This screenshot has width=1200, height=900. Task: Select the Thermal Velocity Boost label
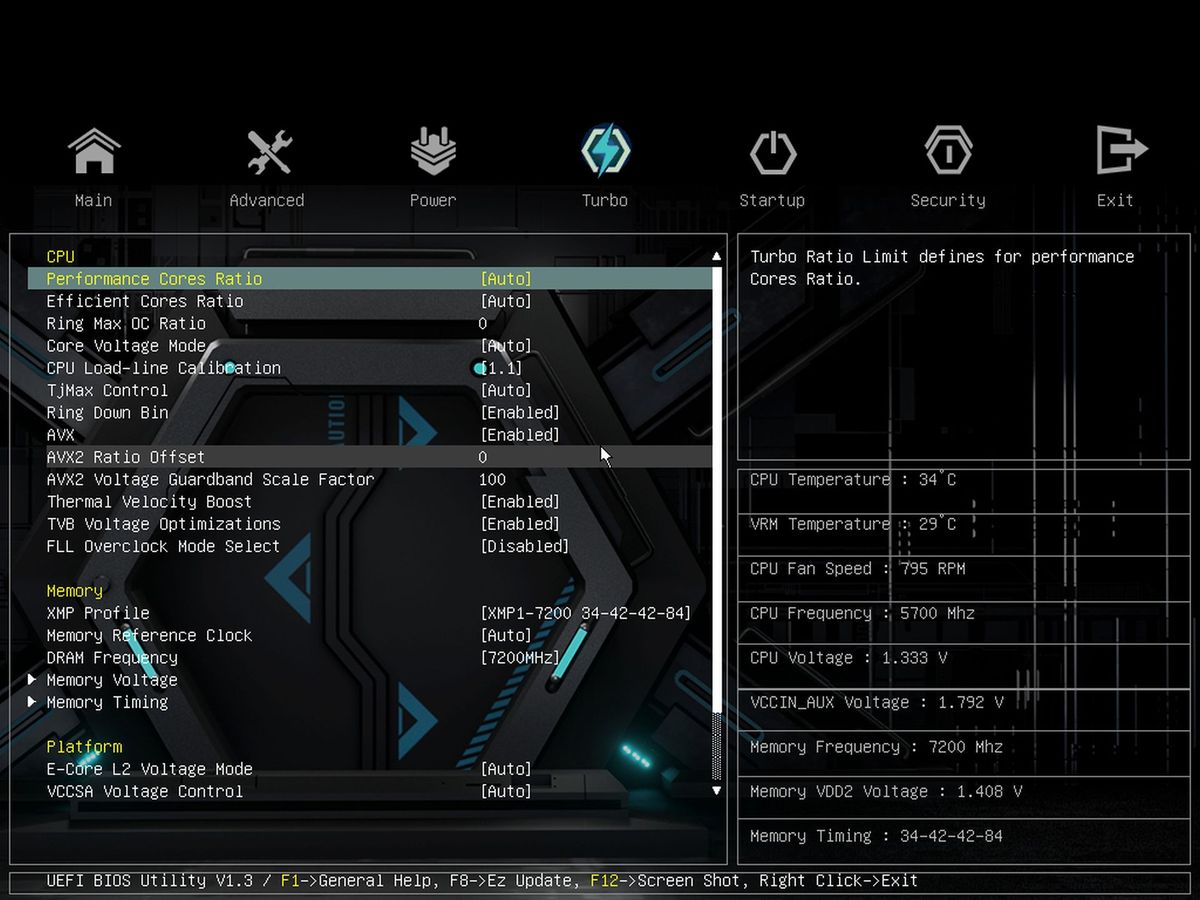tap(149, 502)
